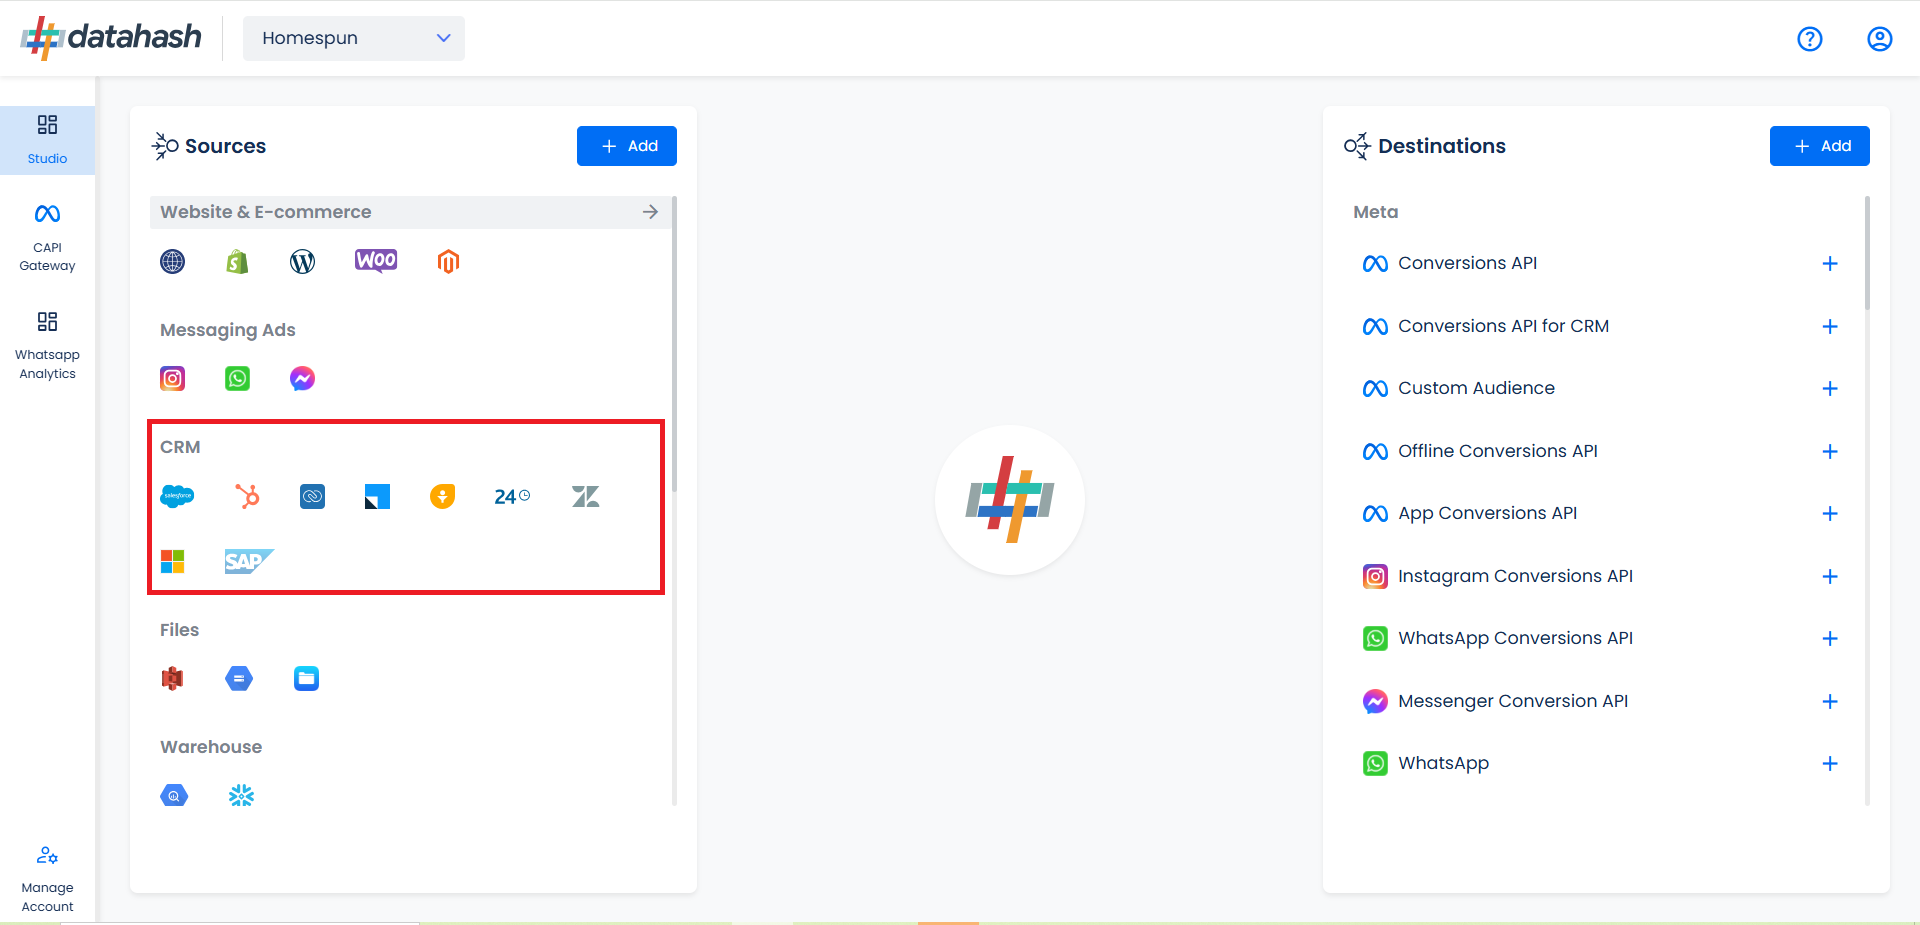Select the Website globe source icon

[173, 262]
